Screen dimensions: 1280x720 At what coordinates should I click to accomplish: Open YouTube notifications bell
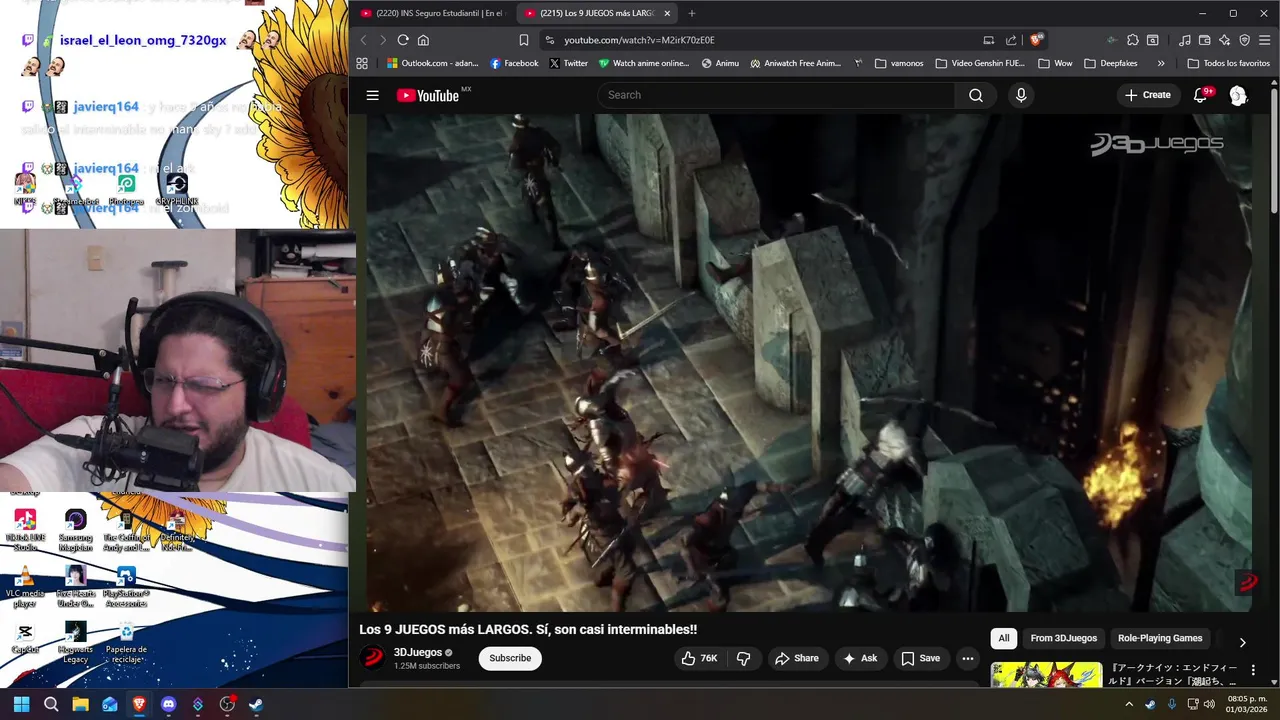(x=1200, y=95)
